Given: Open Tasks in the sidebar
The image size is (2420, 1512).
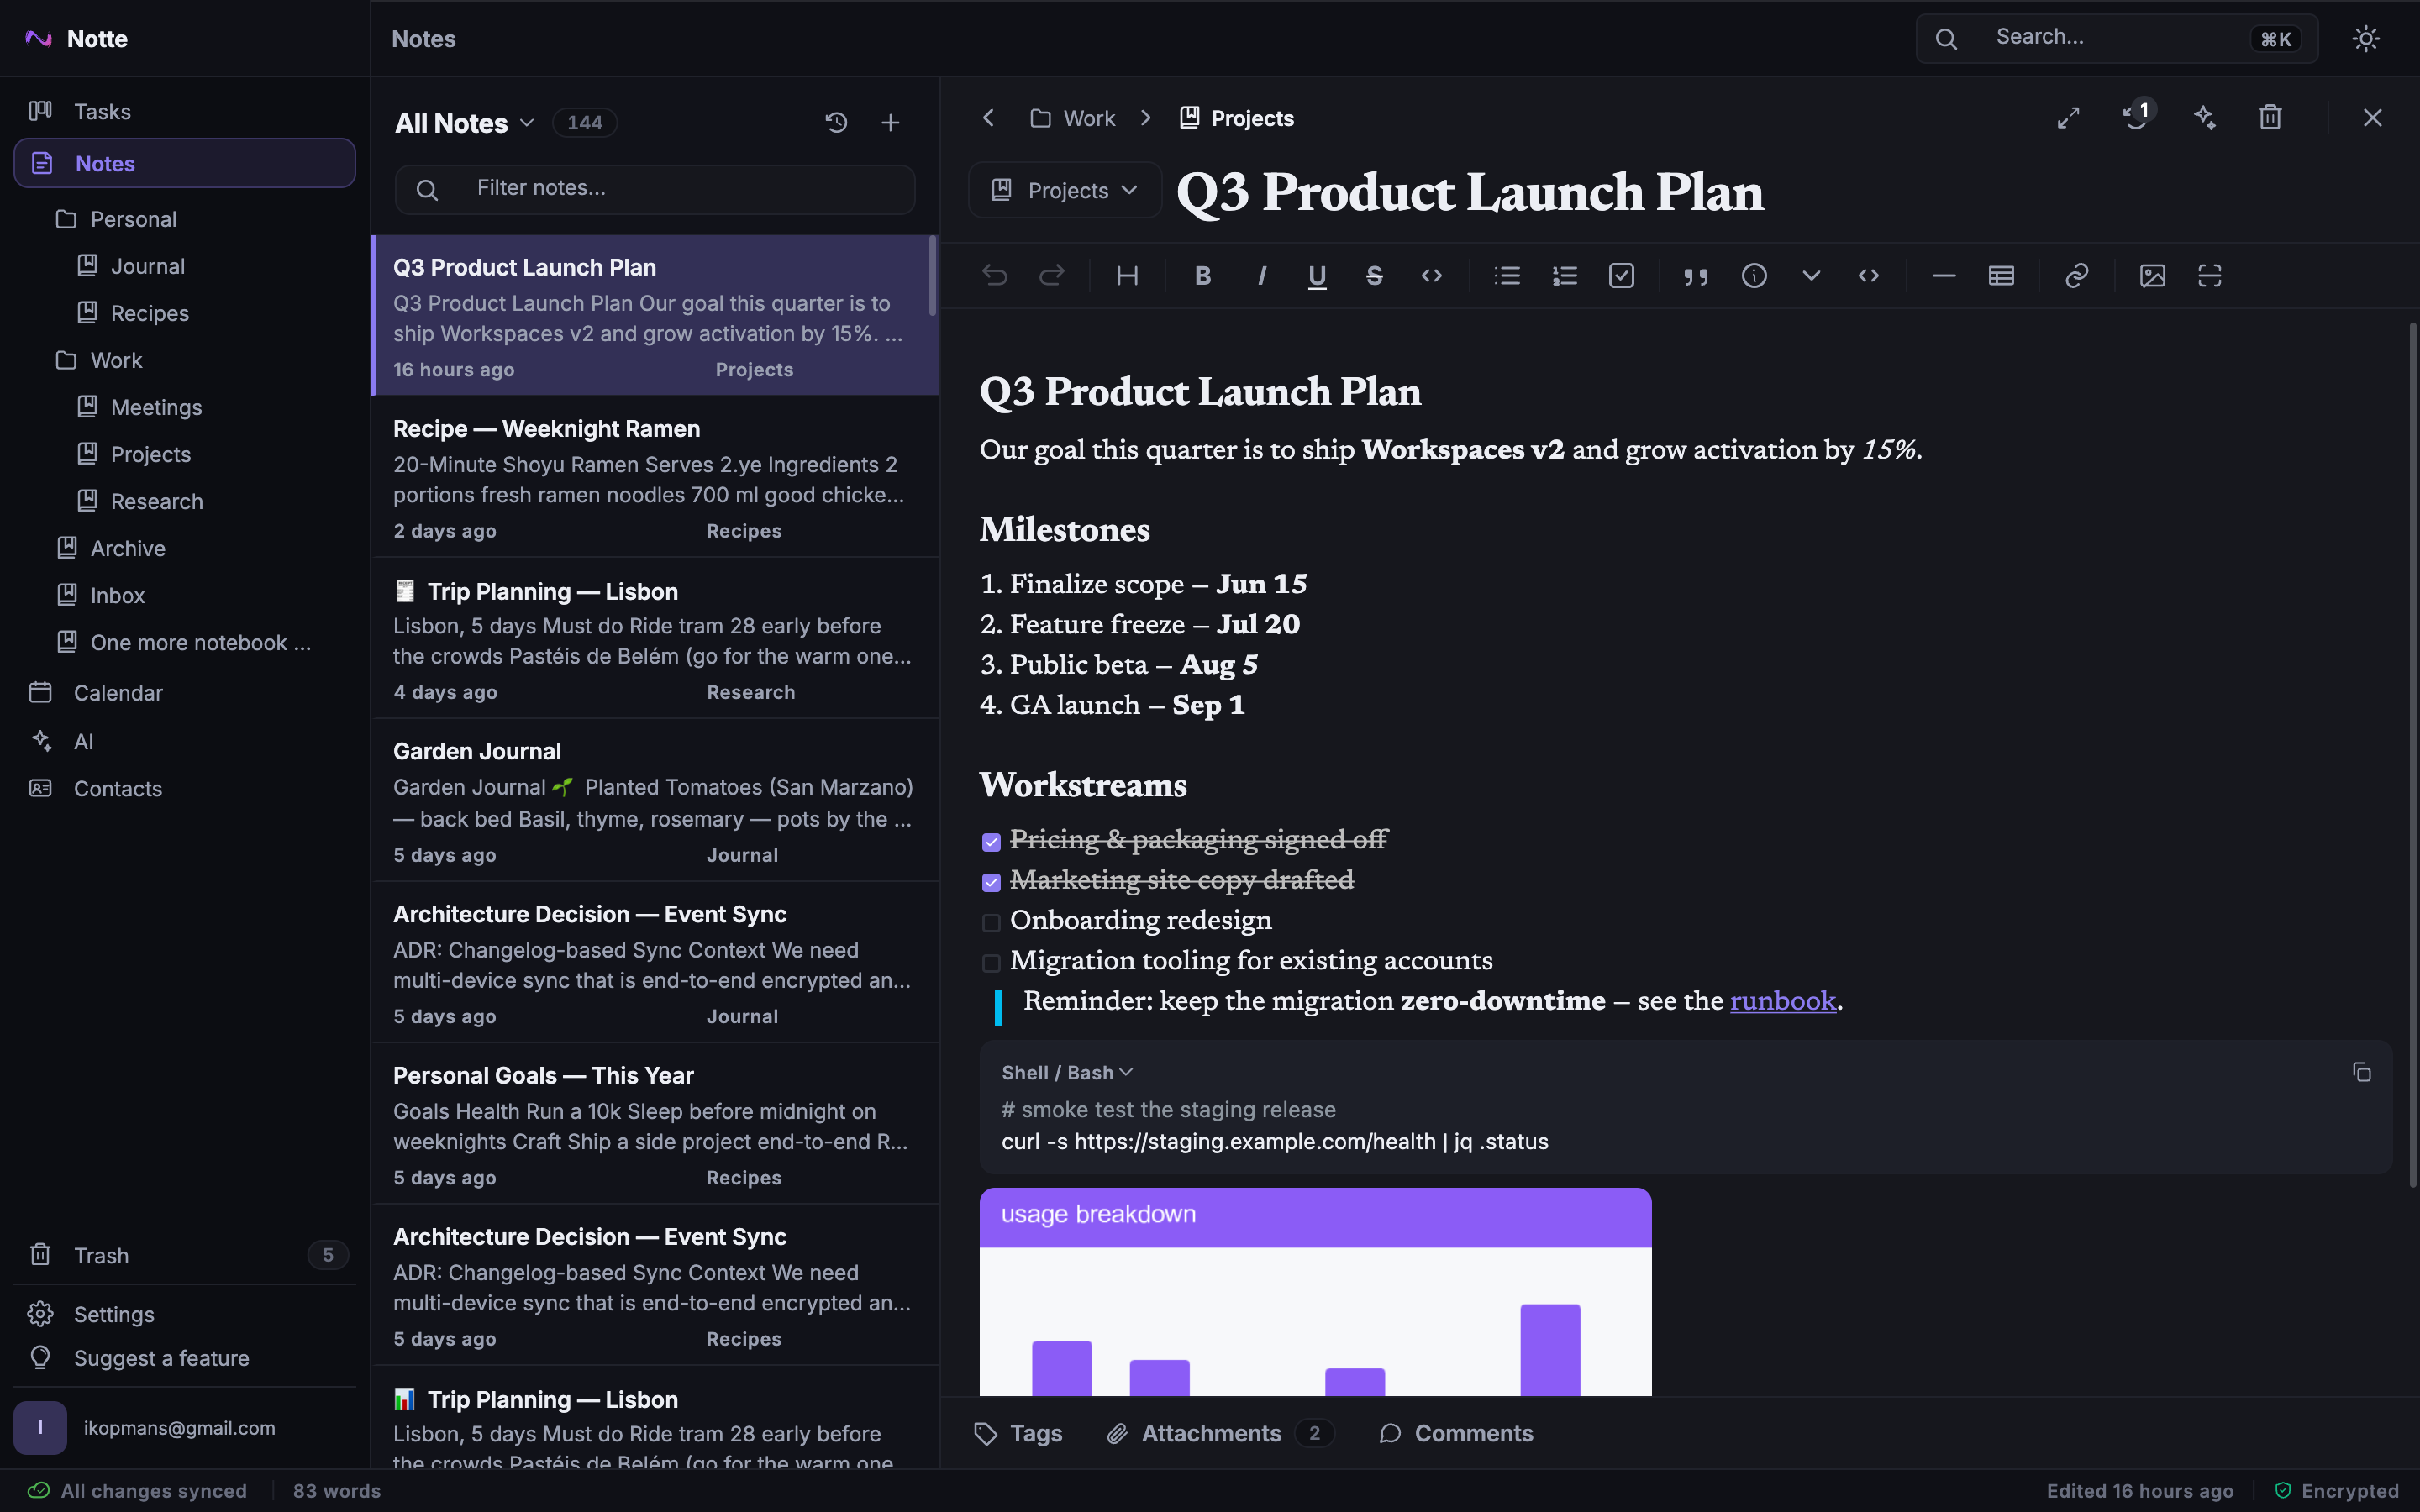Looking at the screenshot, I should click(185, 111).
